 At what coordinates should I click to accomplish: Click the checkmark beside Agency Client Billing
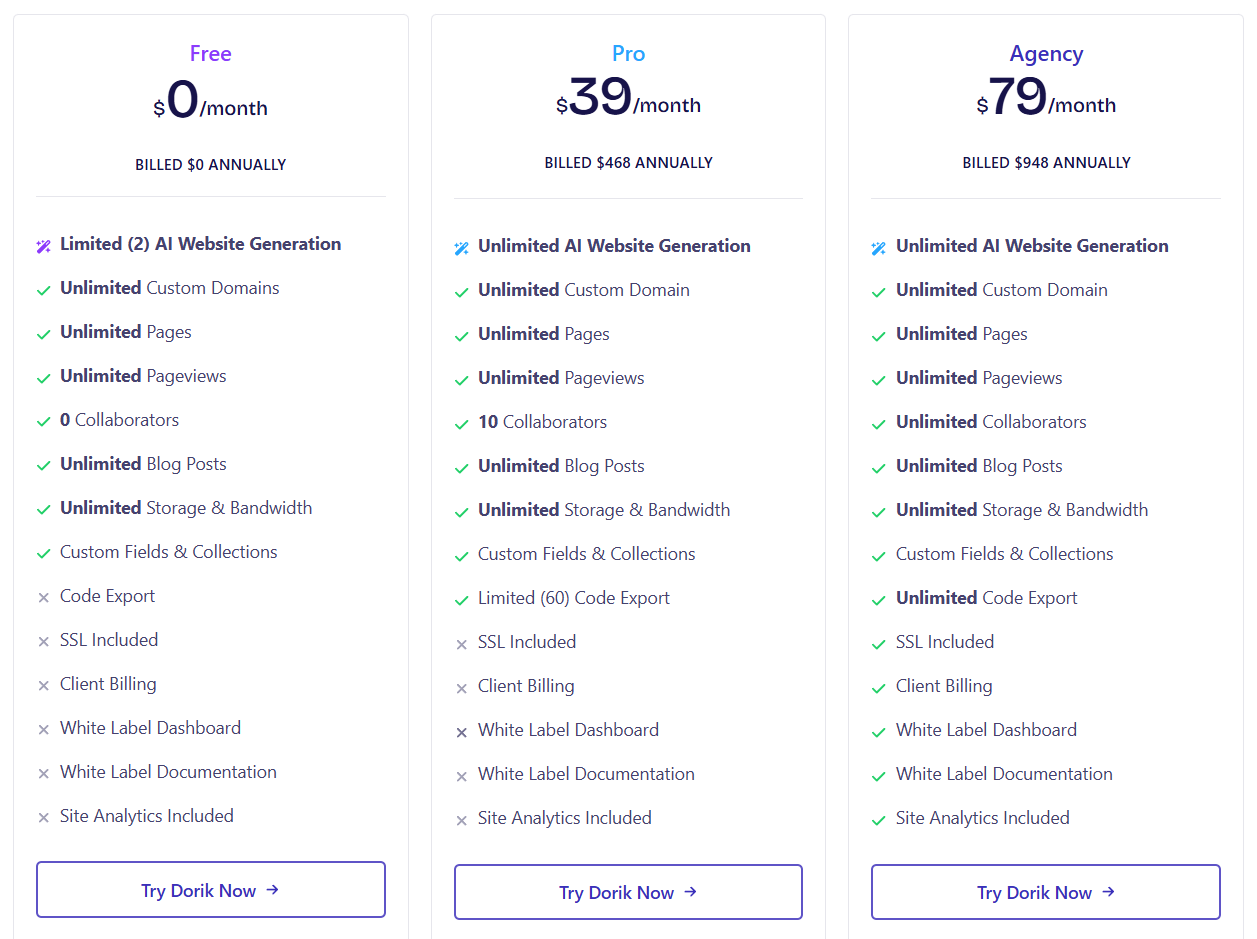(x=879, y=688)
